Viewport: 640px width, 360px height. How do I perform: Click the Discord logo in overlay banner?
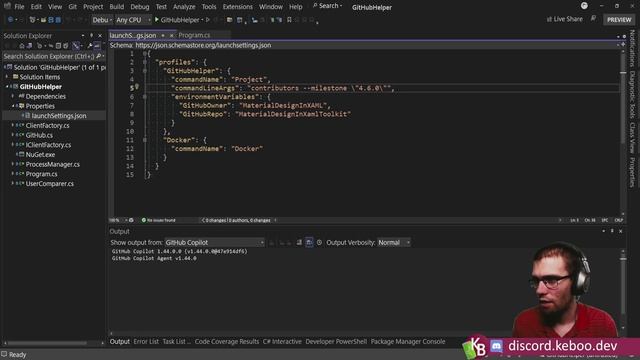(496, 346)
